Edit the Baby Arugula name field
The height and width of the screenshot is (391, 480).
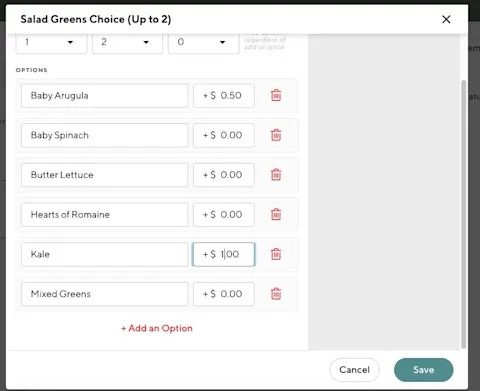105,96
